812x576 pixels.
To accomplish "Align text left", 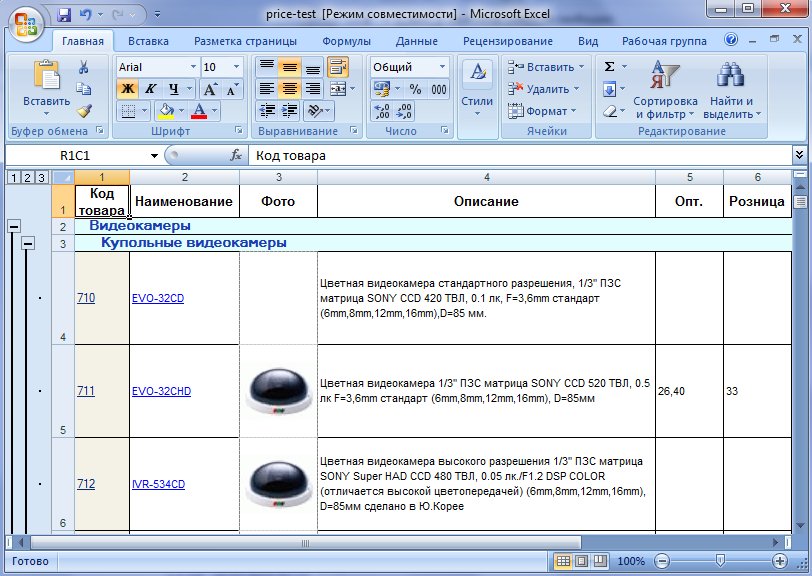I will tap(267, 89).
